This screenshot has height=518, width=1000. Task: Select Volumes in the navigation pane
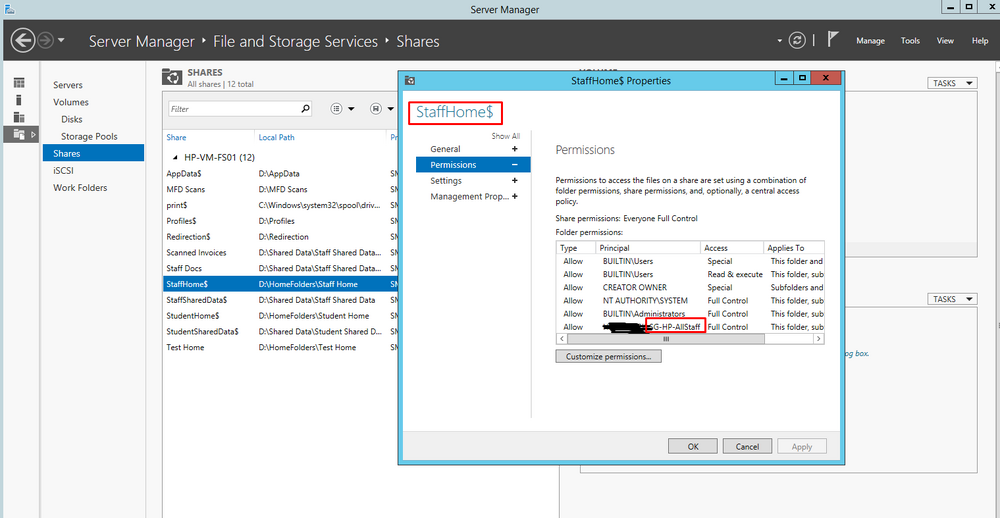(x=71, y=103)
